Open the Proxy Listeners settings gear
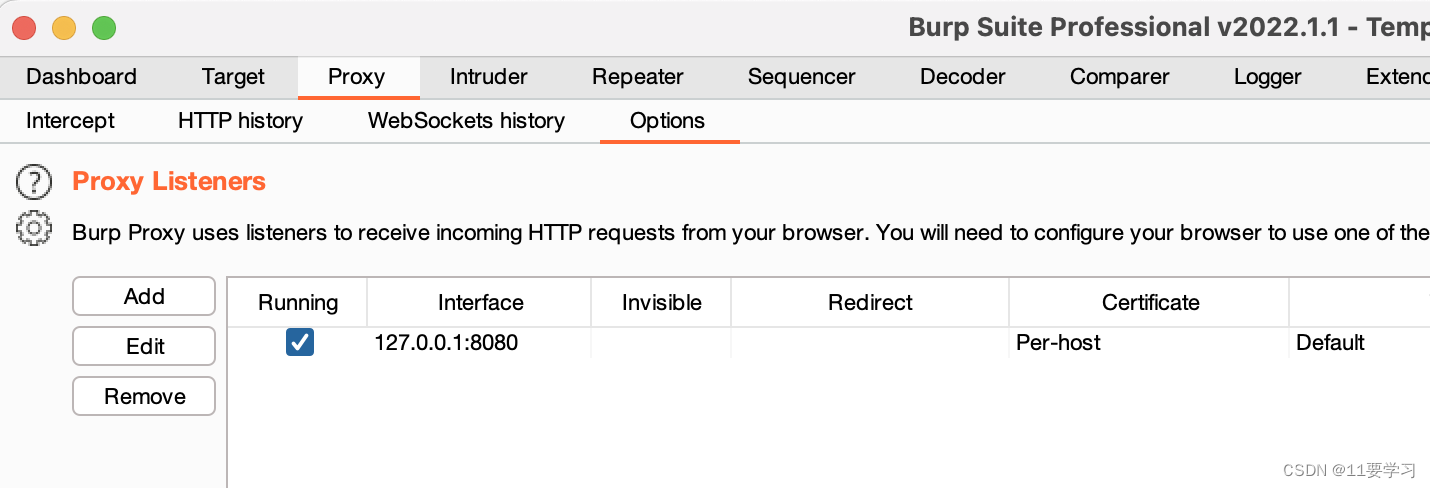The width and height of the screenshot is (1430, 488). point(34,230)
